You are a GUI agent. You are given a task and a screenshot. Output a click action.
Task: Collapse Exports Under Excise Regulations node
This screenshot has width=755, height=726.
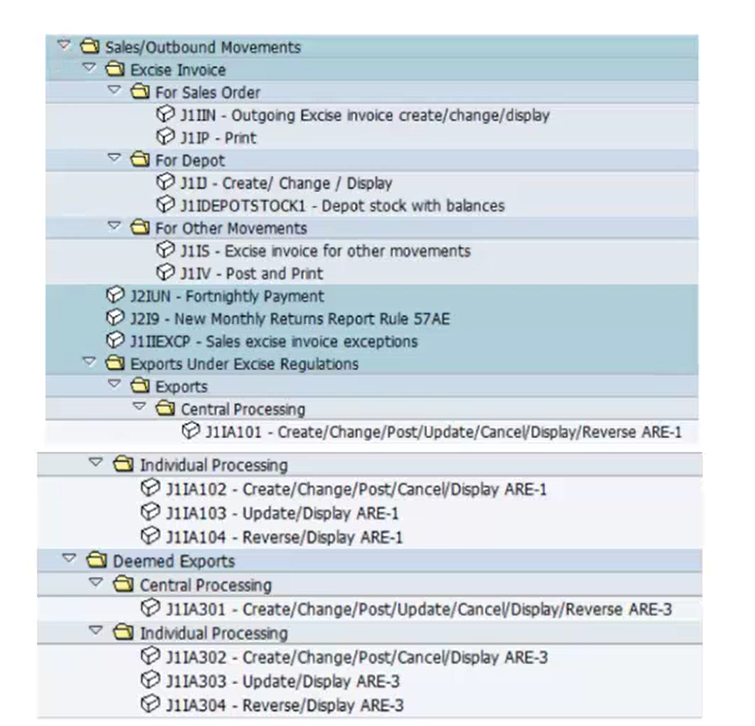click(x=89, y=361)
